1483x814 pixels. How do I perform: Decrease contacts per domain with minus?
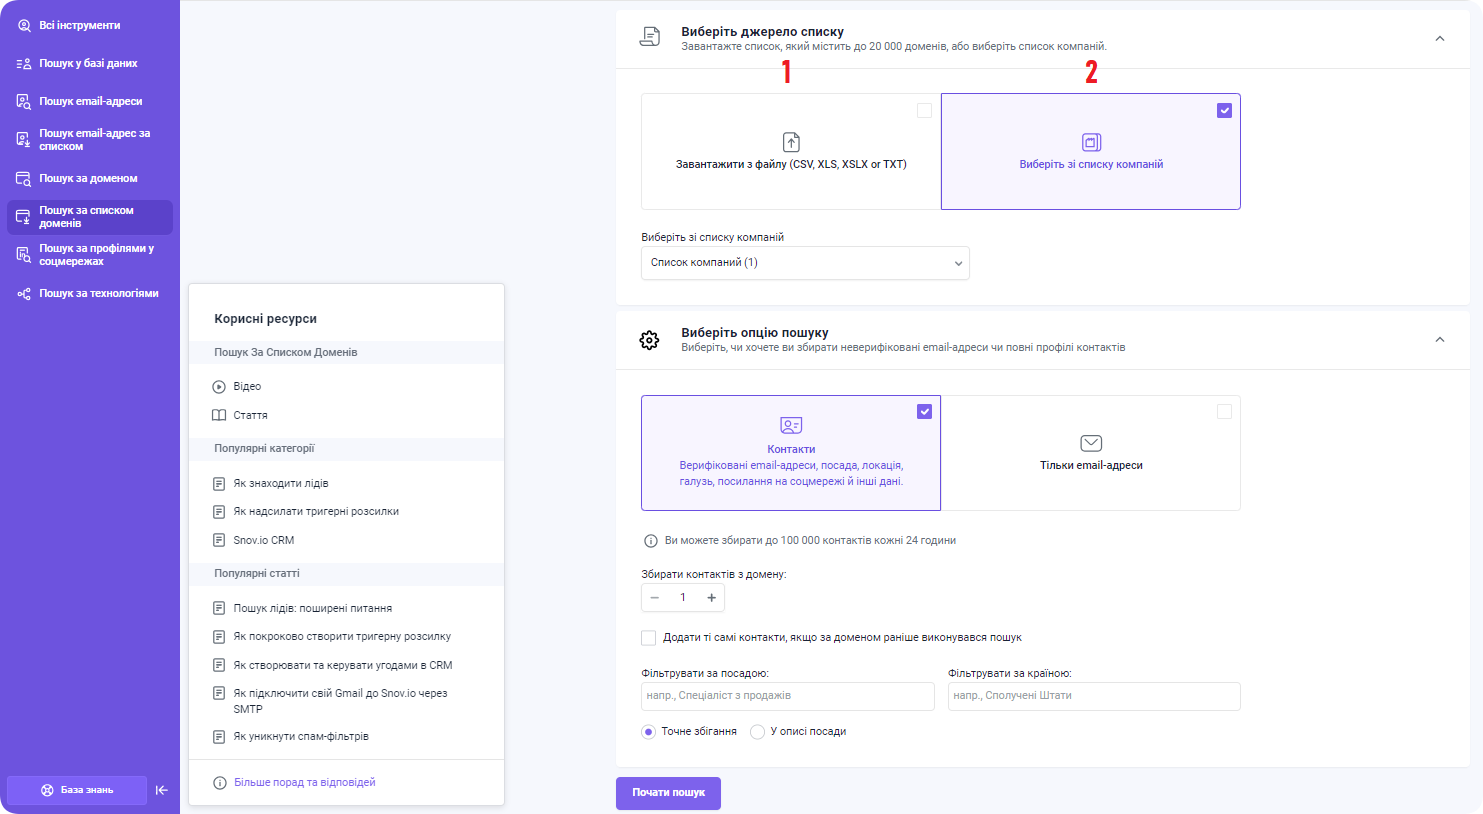coord(655,598)
